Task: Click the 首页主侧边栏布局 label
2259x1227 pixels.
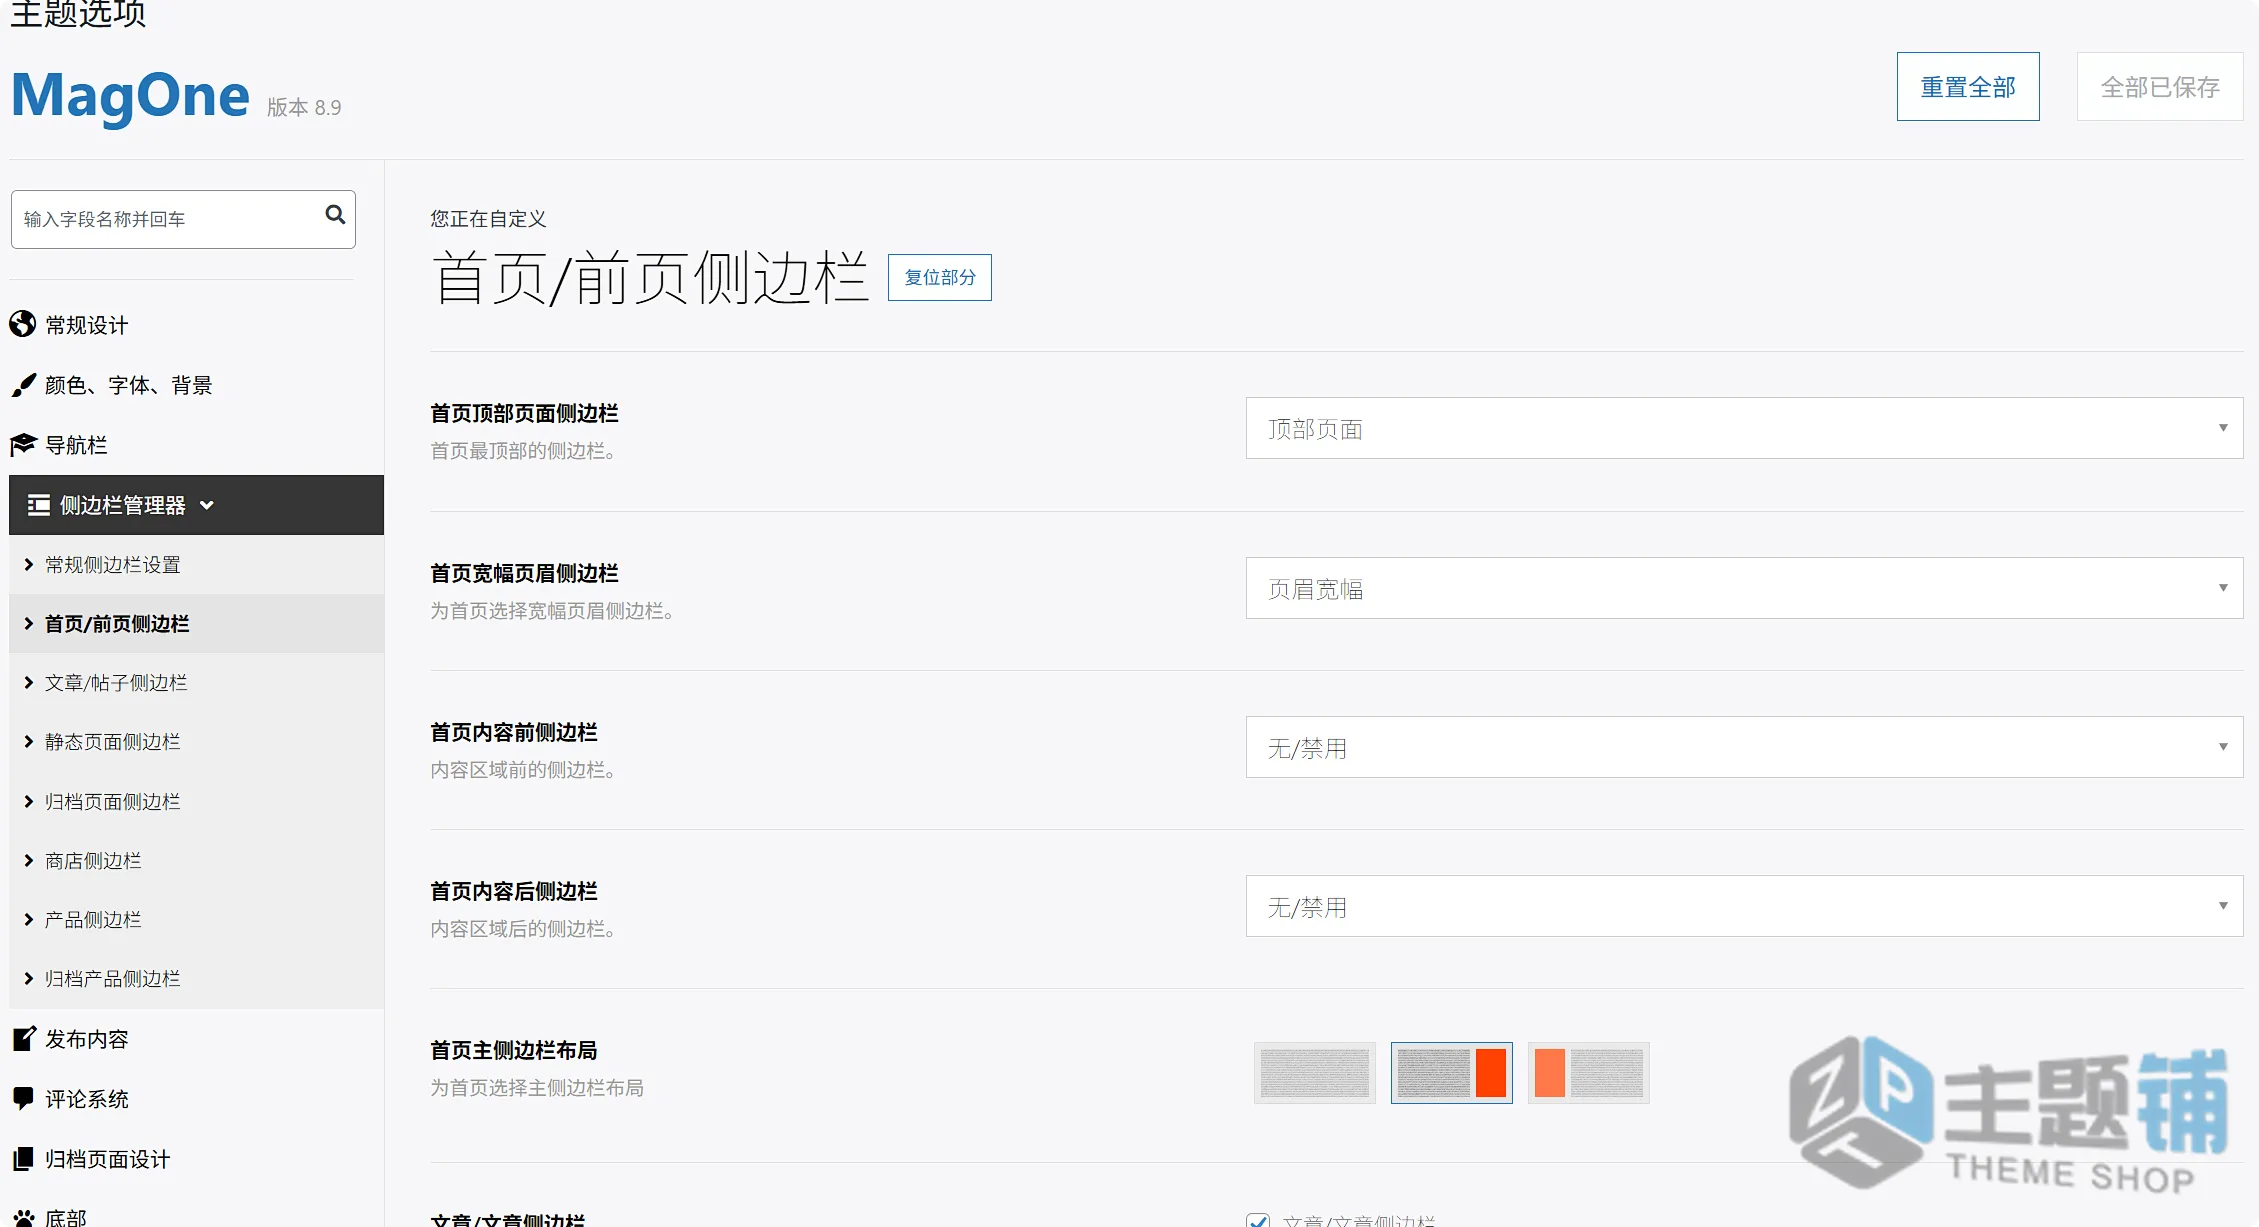Action: [513, 1050]
